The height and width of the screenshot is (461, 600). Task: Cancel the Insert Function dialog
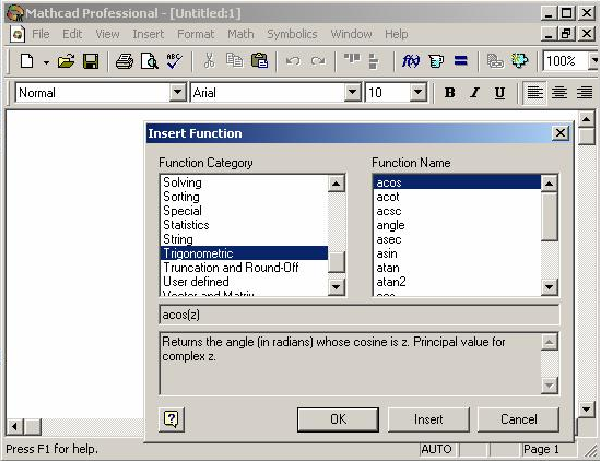[x=519, y=419]
